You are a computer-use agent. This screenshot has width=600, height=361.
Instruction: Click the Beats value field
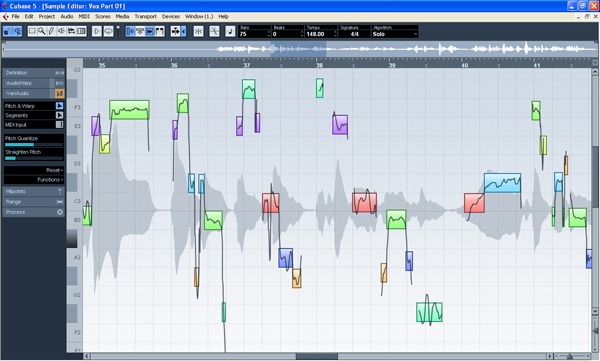286,34
